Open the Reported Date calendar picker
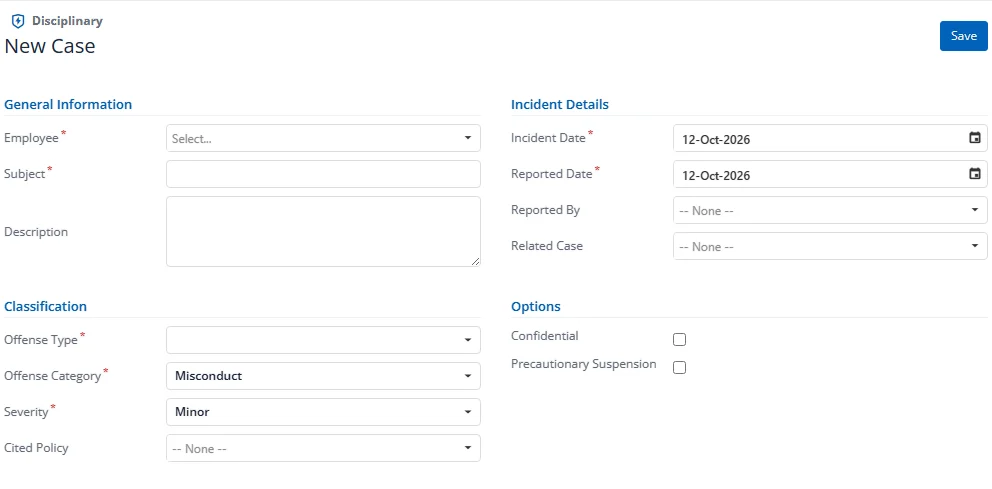The height and width of the screenshot is (489, 992). pos(975,174)
